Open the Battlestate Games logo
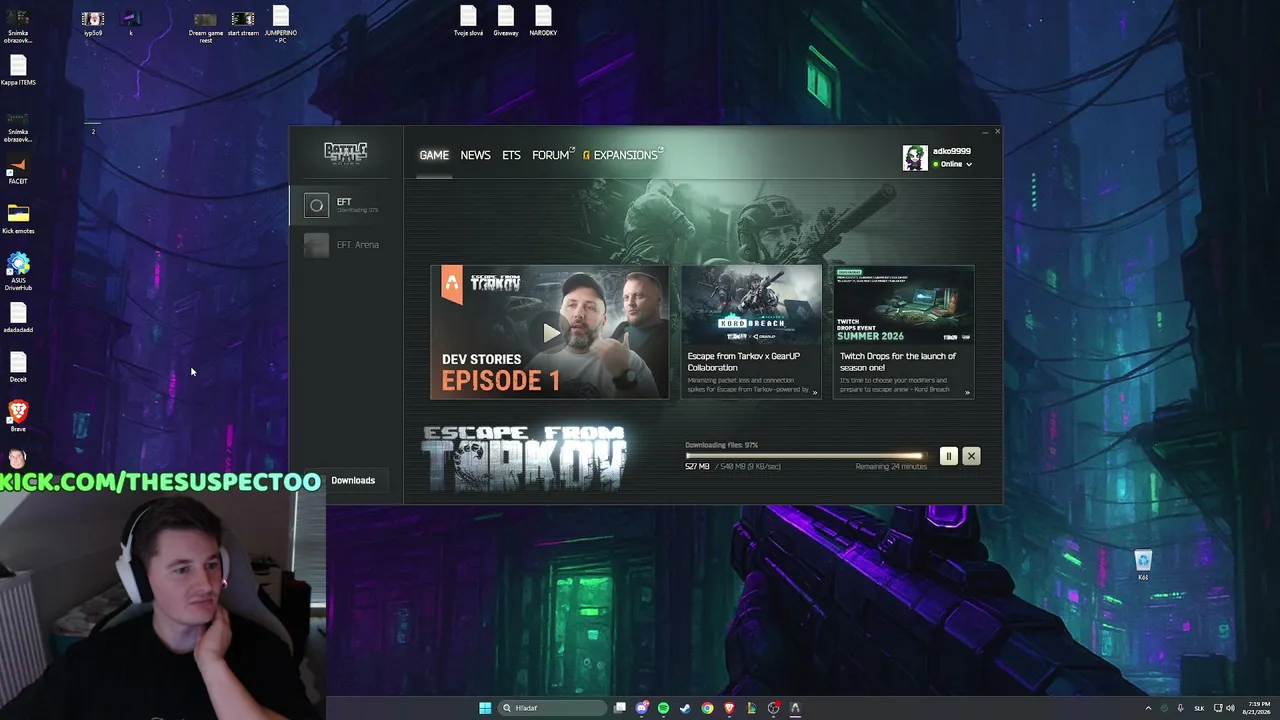 point(345,153)
